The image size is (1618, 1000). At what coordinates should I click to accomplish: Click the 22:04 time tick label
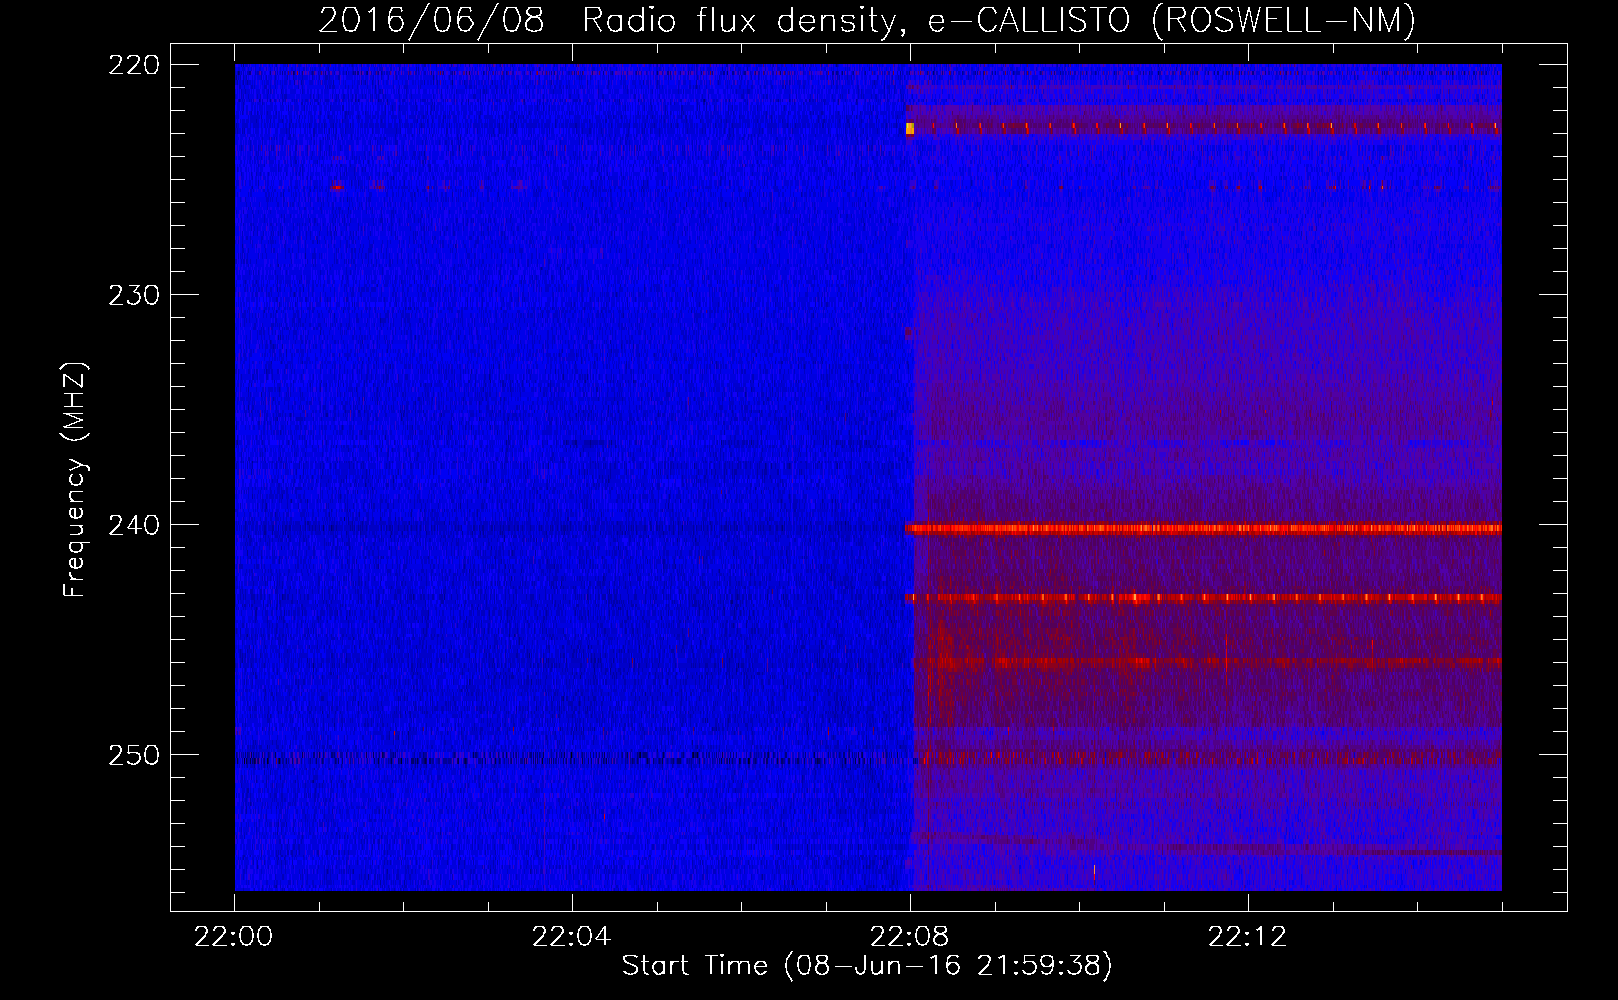(x=572, y=937)
